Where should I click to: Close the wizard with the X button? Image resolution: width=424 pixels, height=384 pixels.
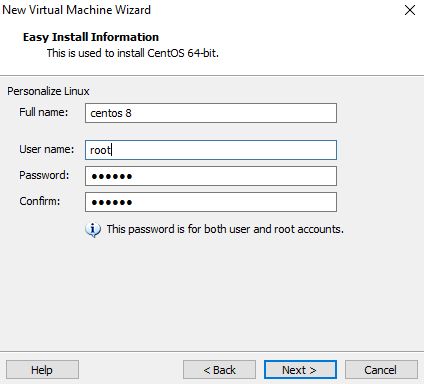point(410,10)
